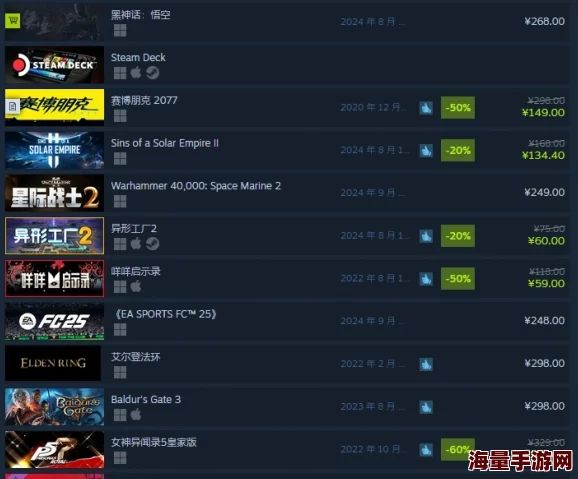This screenshot has width=578, height=479.
Task: Click the Apple platform icon under Steam Deck
Action: (x=136, y=73)
